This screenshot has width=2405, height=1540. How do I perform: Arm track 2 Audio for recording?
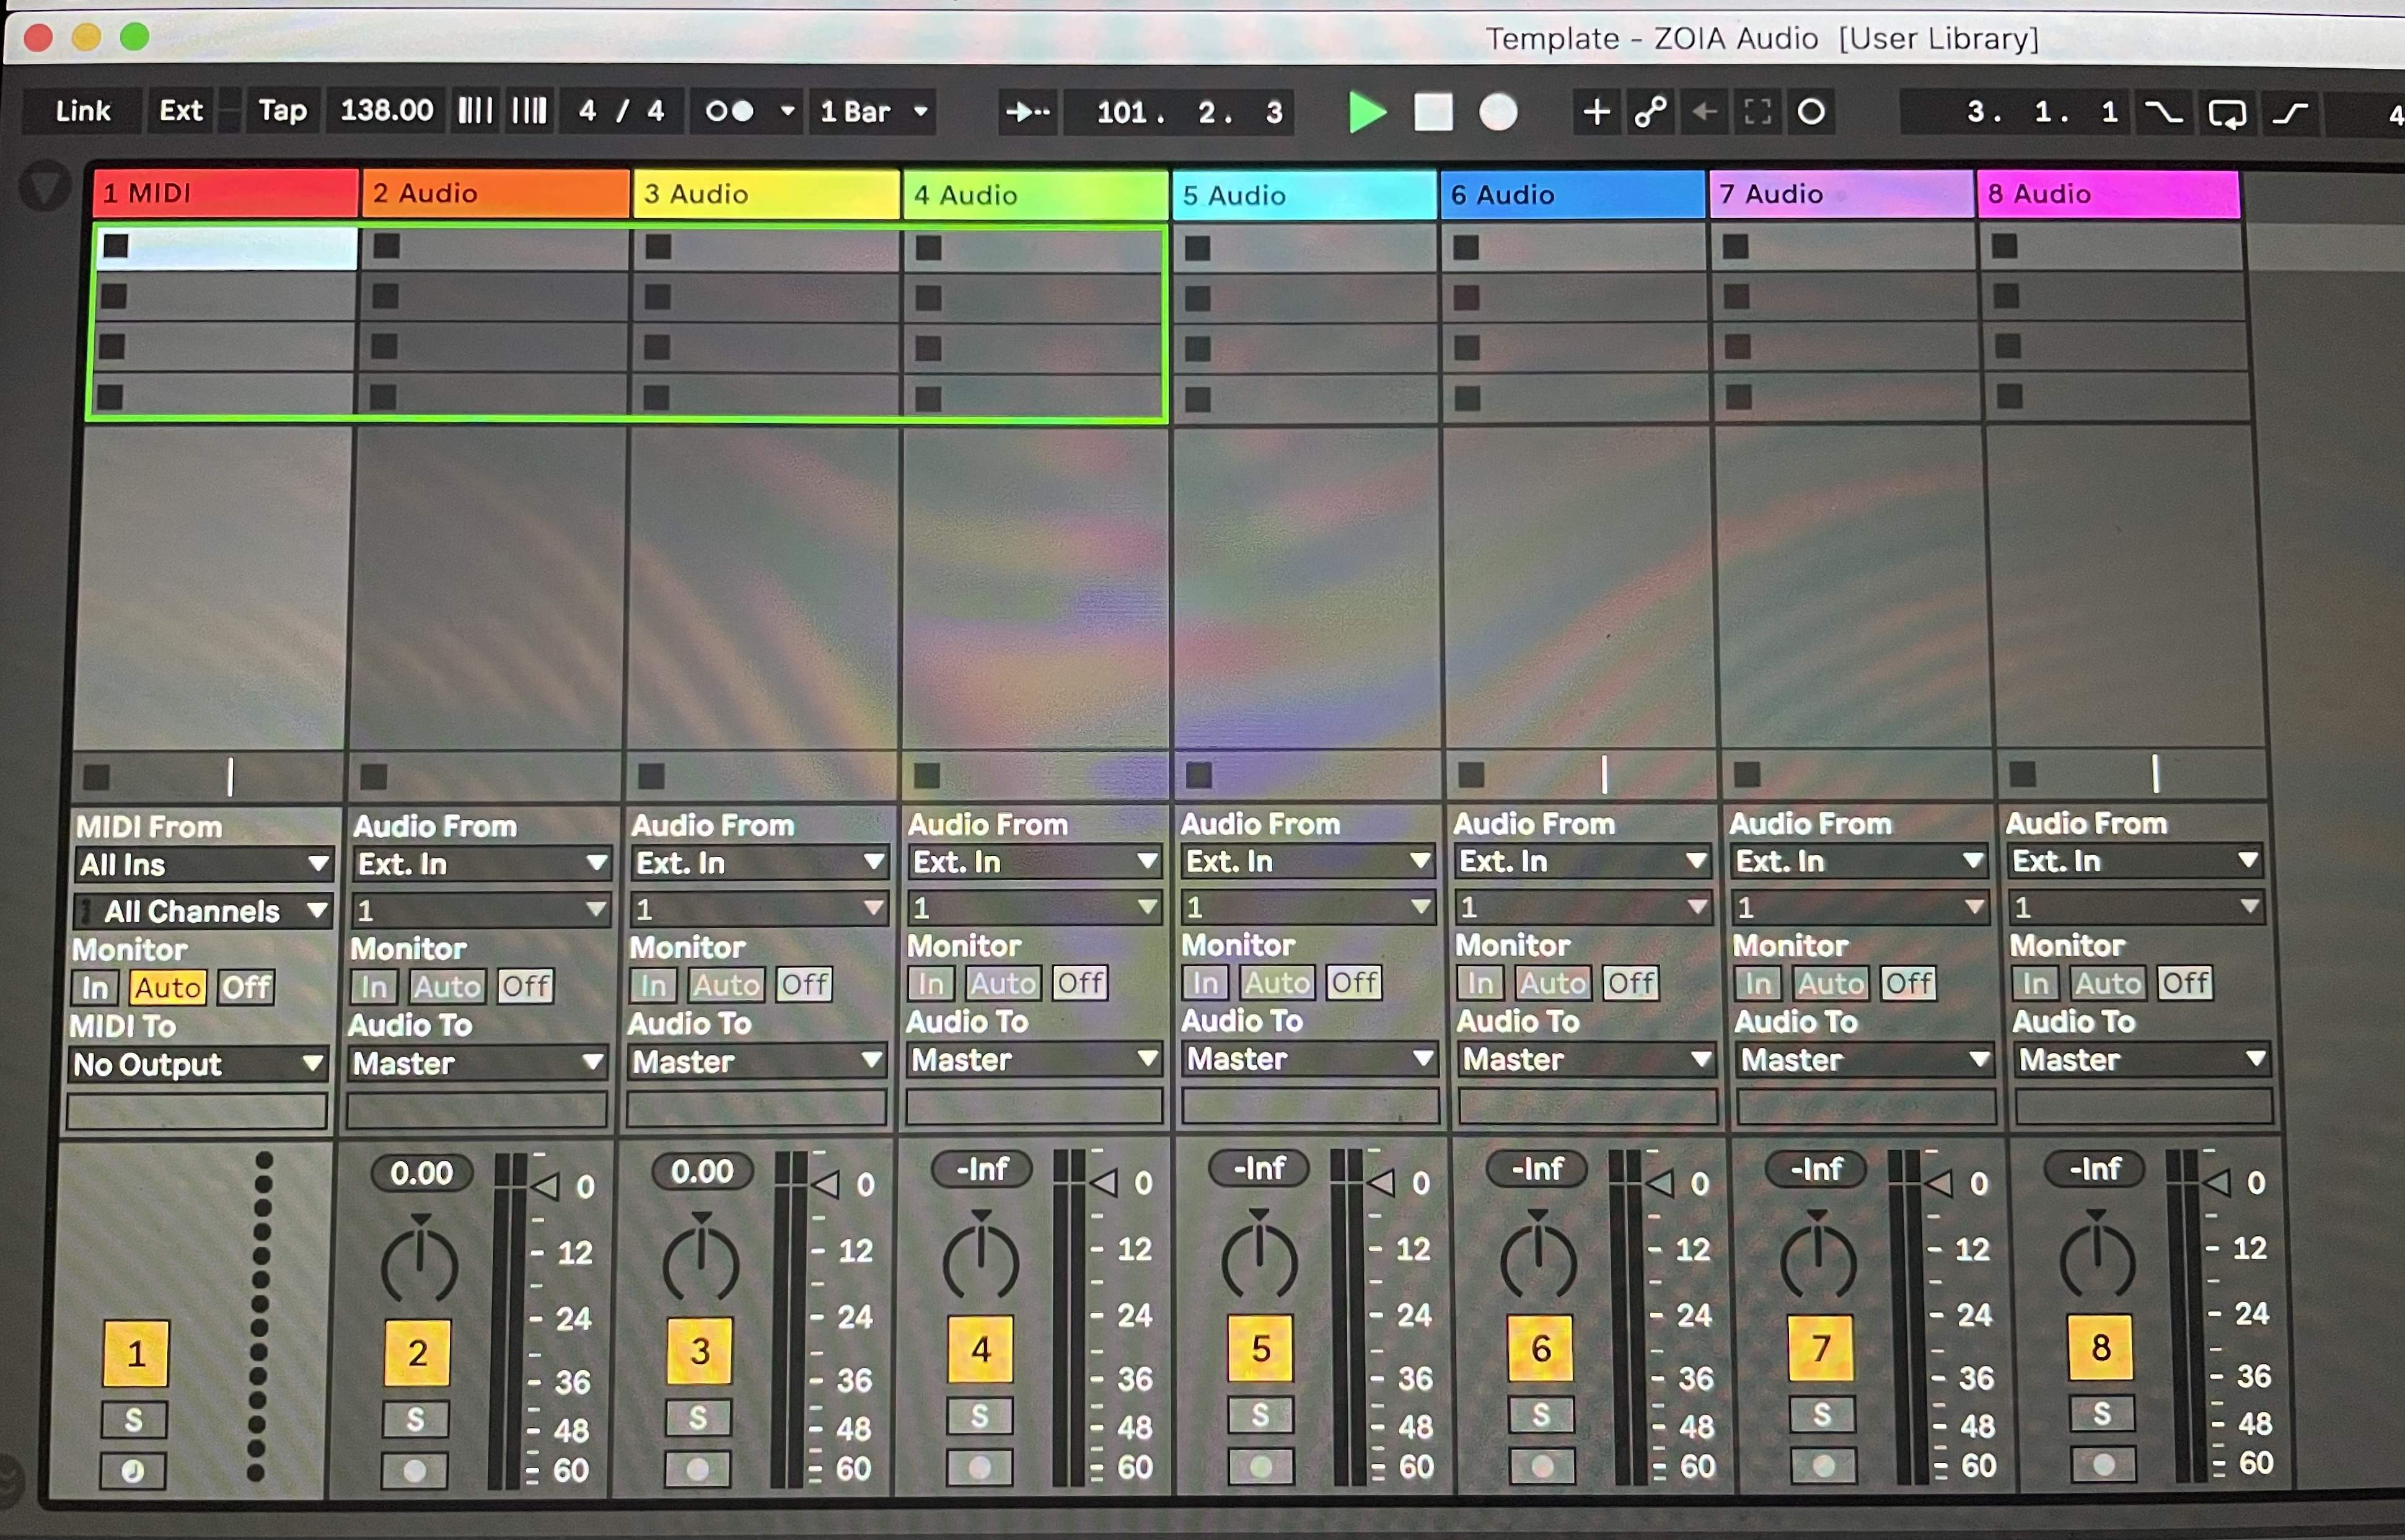tap(414, 1470)
